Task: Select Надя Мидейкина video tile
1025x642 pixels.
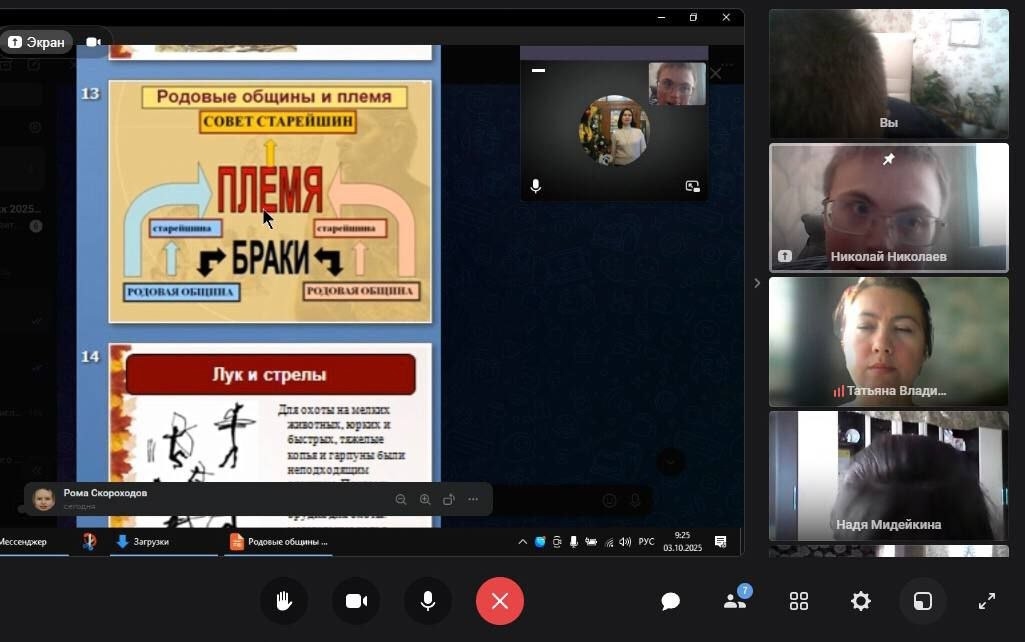Action: [888, 476]
